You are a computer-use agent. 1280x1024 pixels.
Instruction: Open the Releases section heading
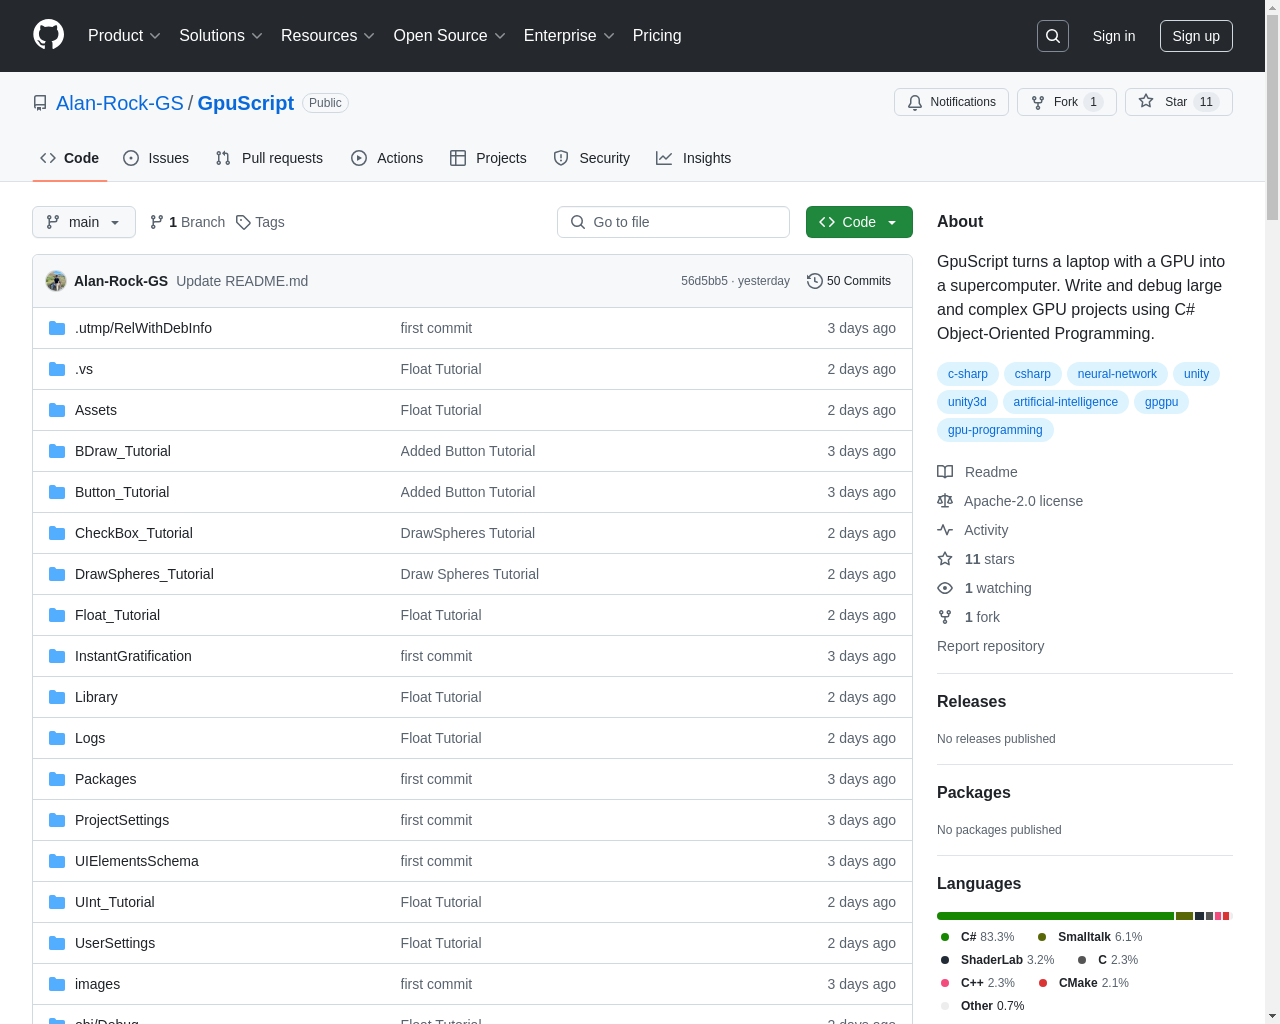pyautogui.click(x=971, y=701)
